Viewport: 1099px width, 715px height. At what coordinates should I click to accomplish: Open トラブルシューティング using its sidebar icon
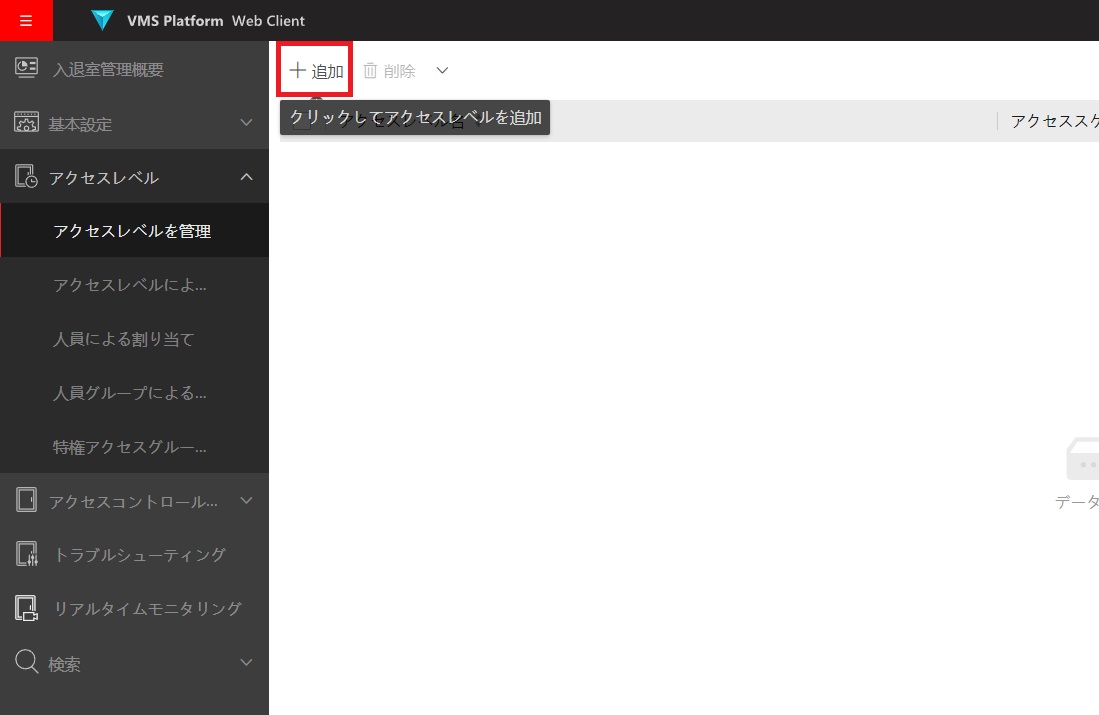26,554
